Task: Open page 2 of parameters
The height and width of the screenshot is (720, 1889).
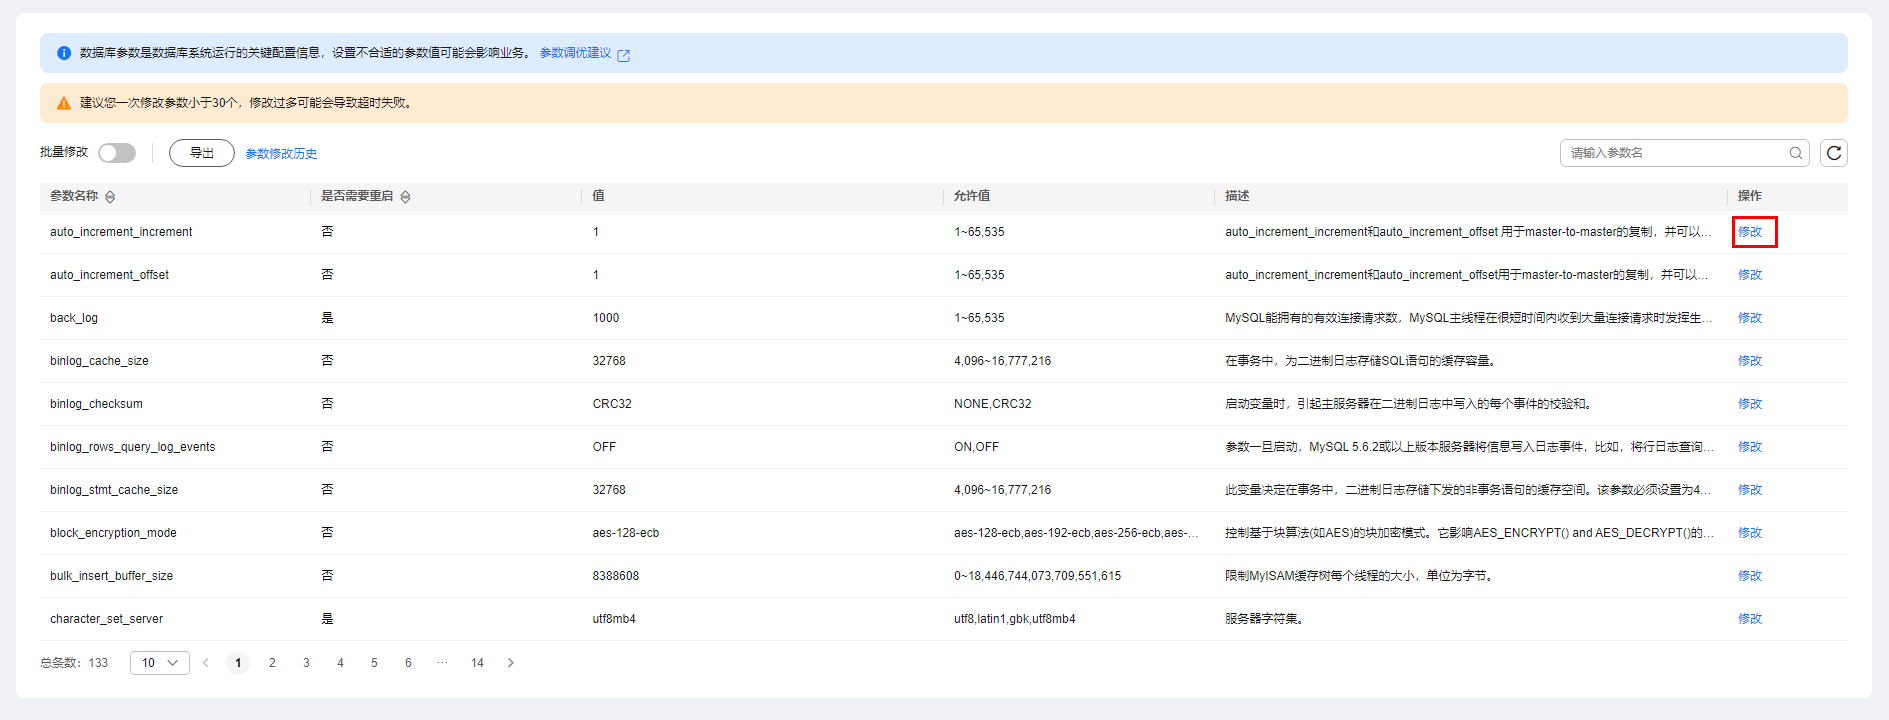Action: pos(272,663)
